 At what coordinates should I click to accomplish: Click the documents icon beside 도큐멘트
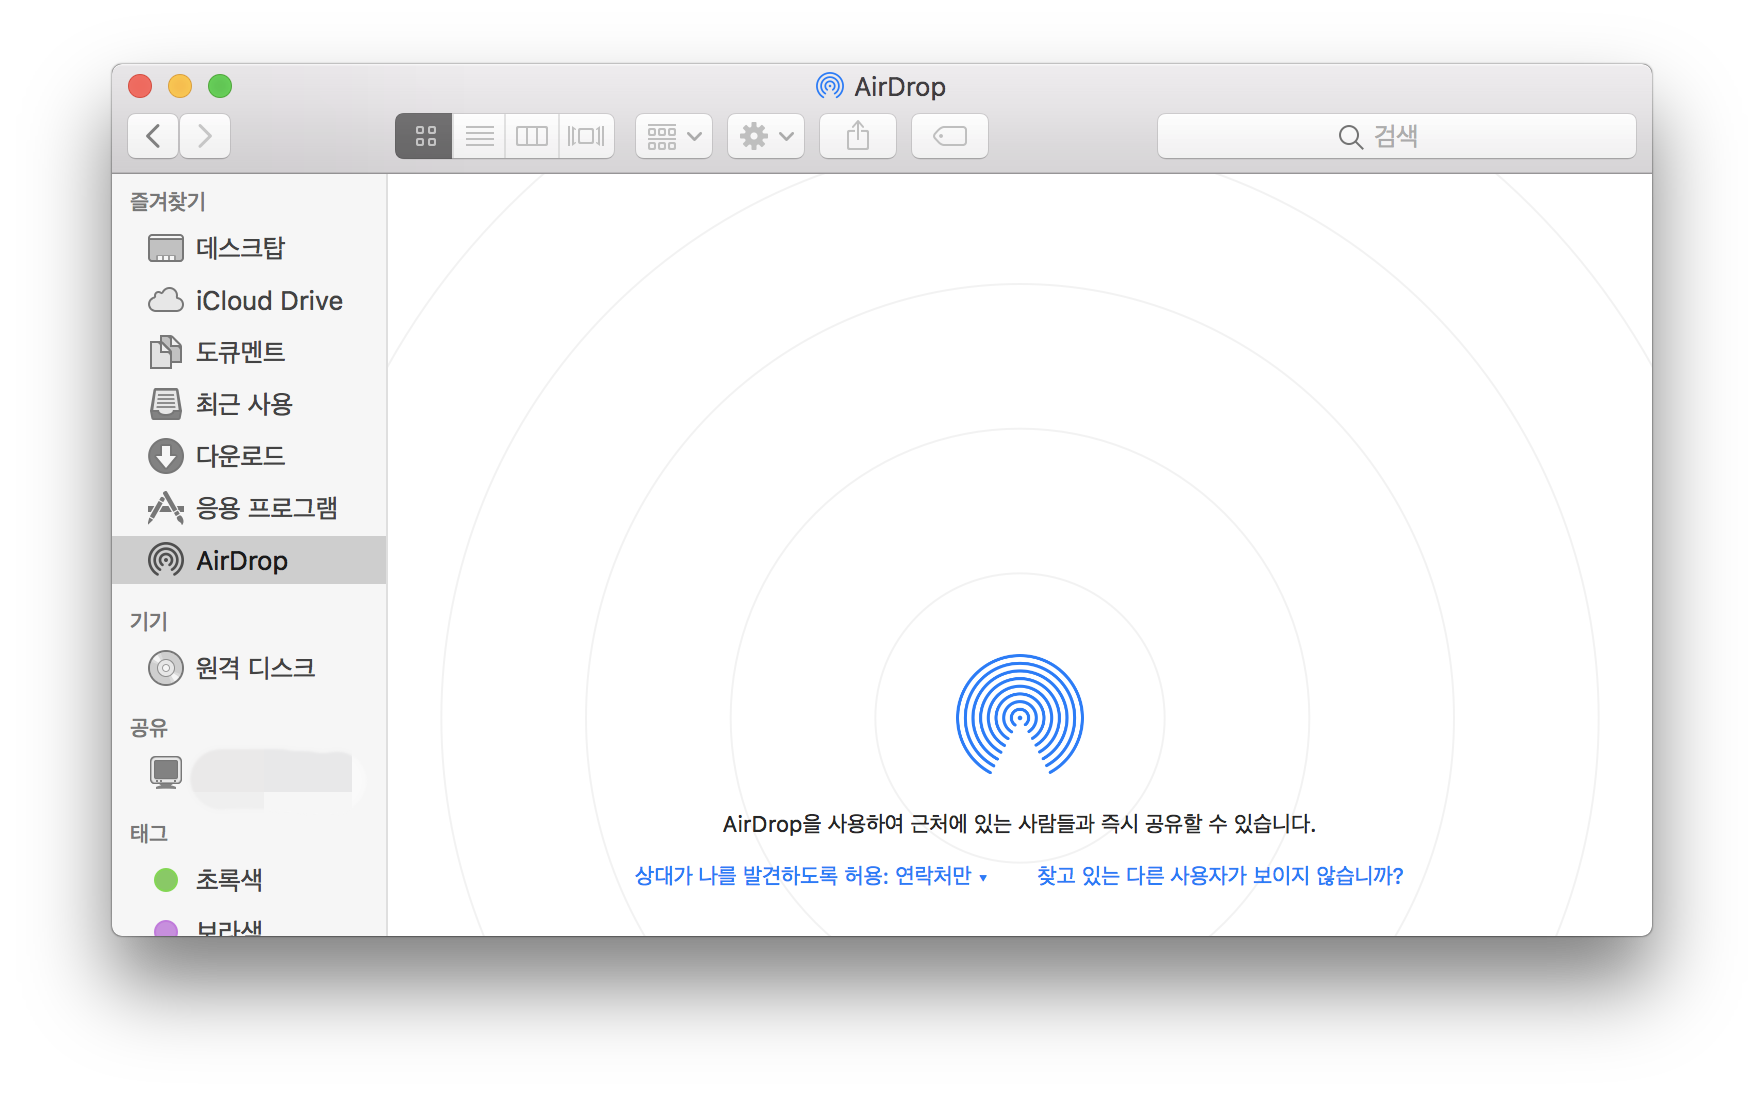[166, 352]
